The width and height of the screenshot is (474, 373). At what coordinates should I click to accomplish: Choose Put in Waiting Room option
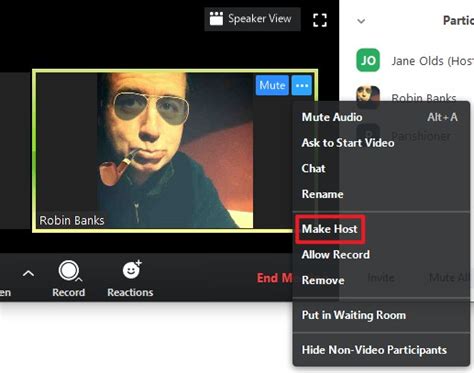click(x=381, y=315)
